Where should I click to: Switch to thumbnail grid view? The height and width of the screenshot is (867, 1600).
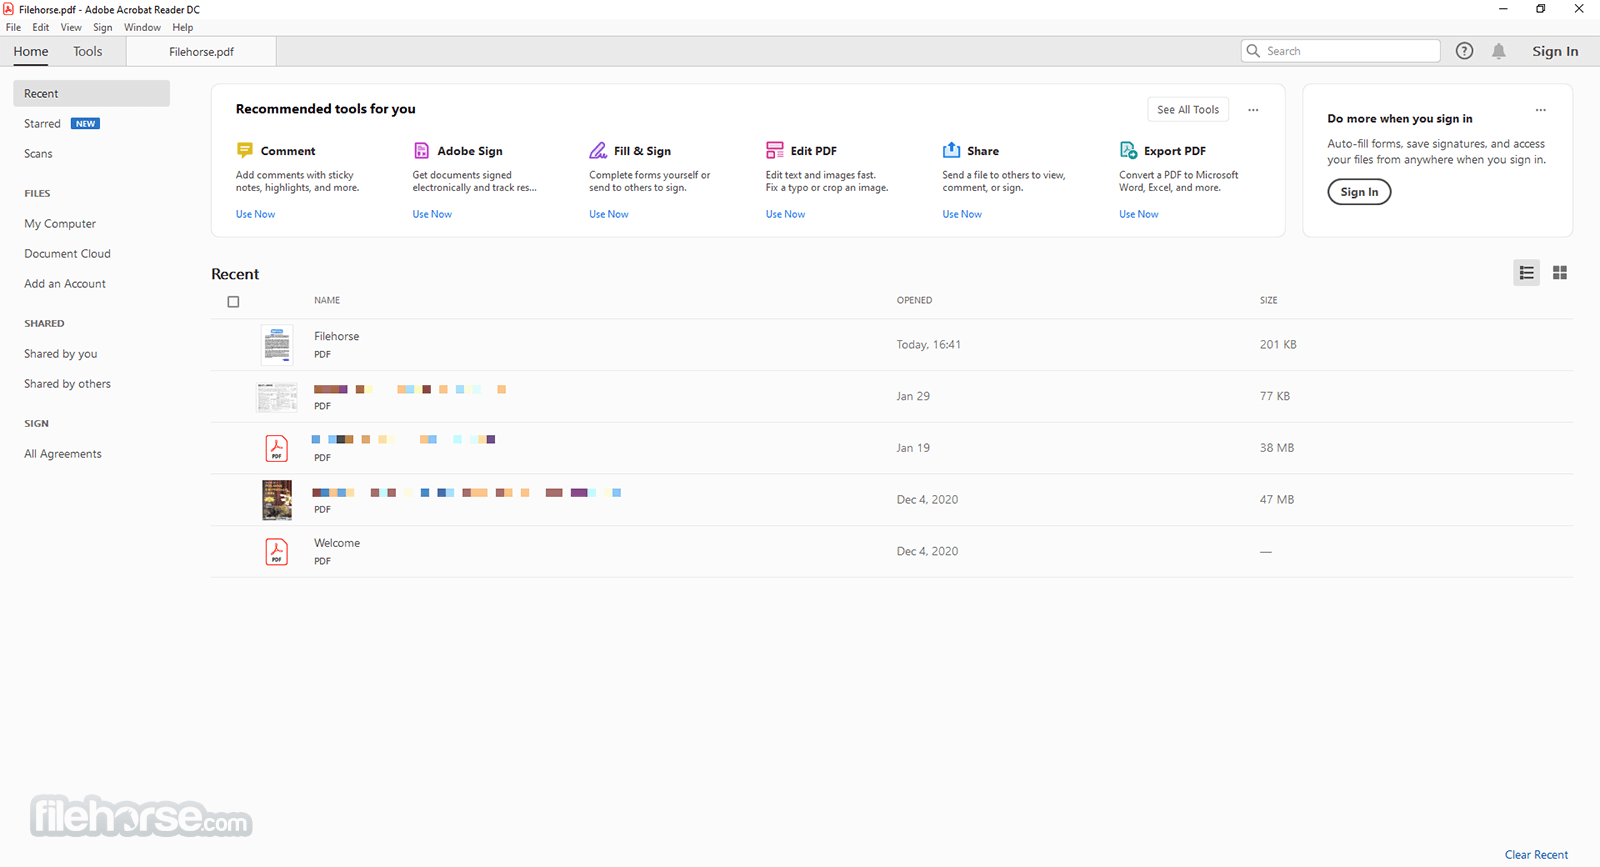pyautogui.click(x=1560, y=272)
